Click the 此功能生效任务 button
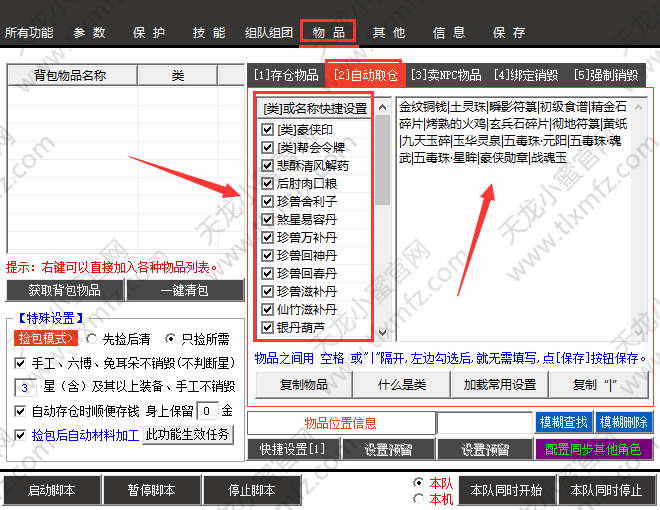Image resolution: width=660 pixels, height=510 pixels. (187, 434)
